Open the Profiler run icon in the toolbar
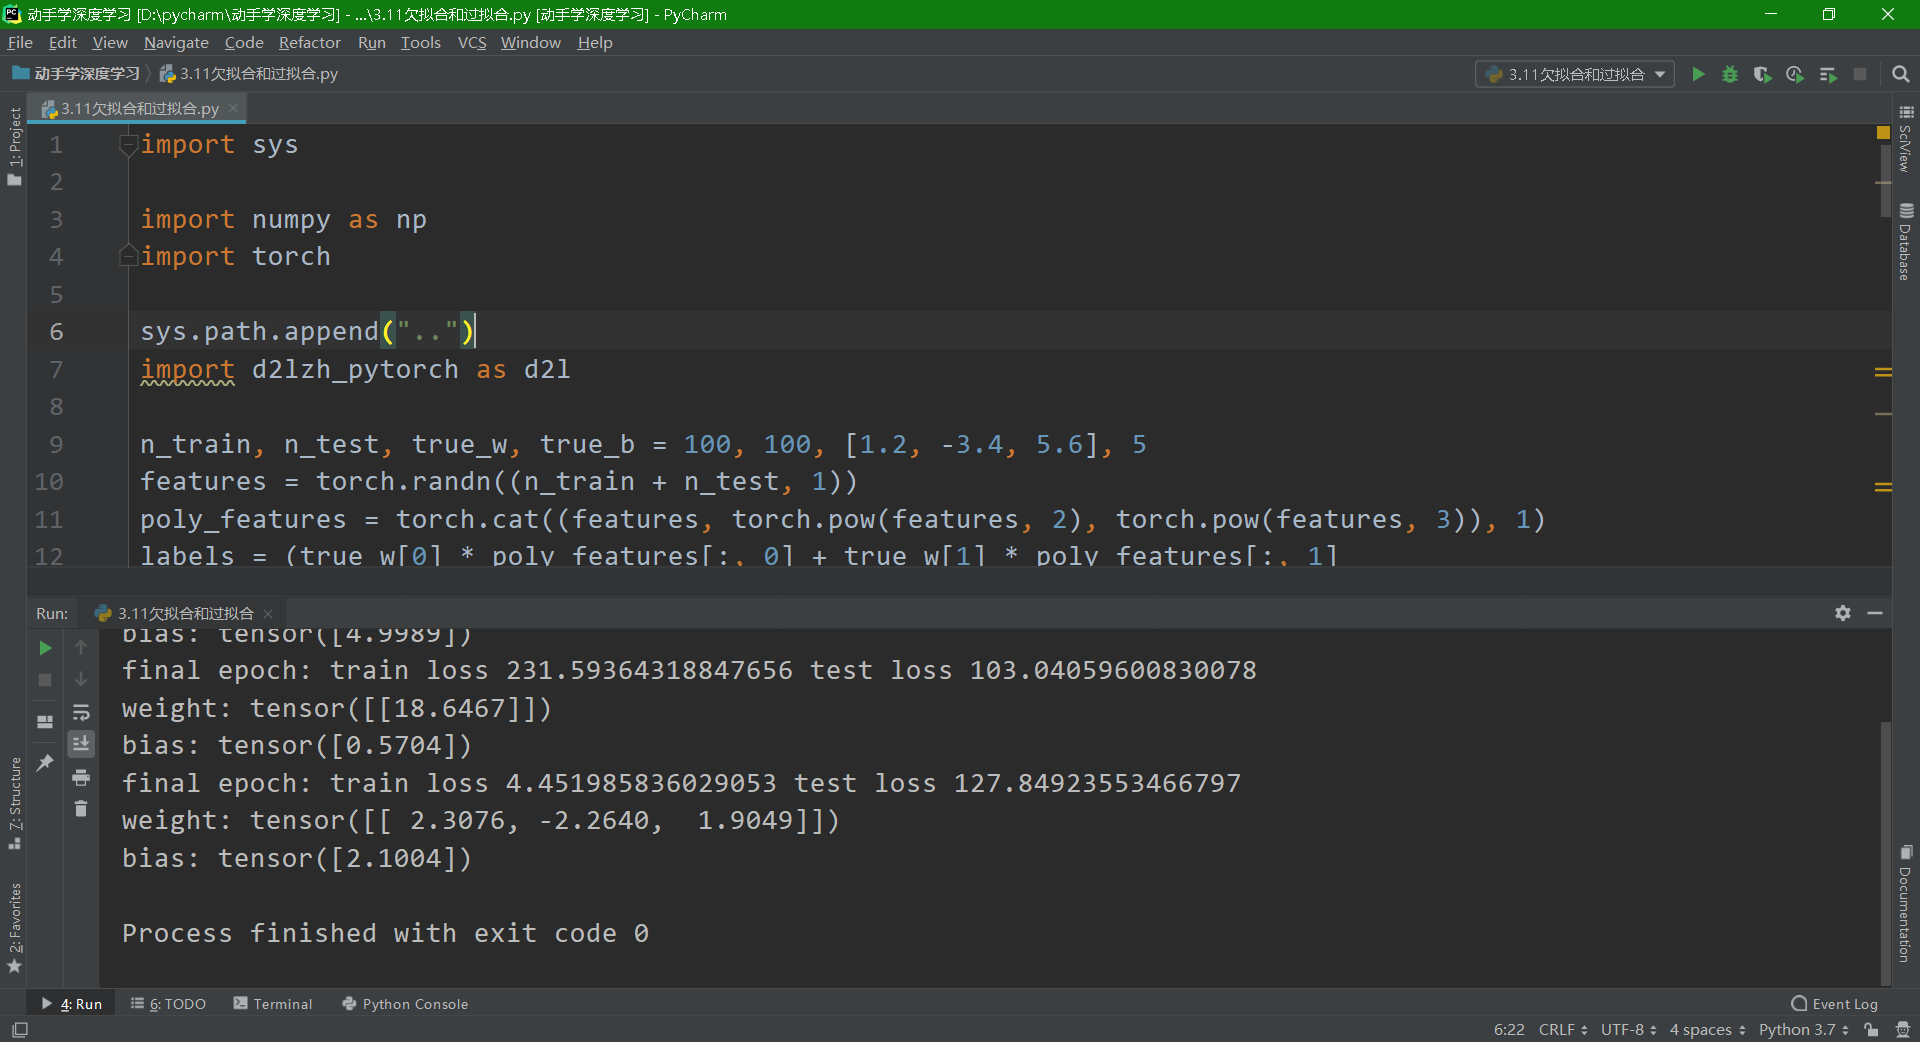 point(1795,74)
